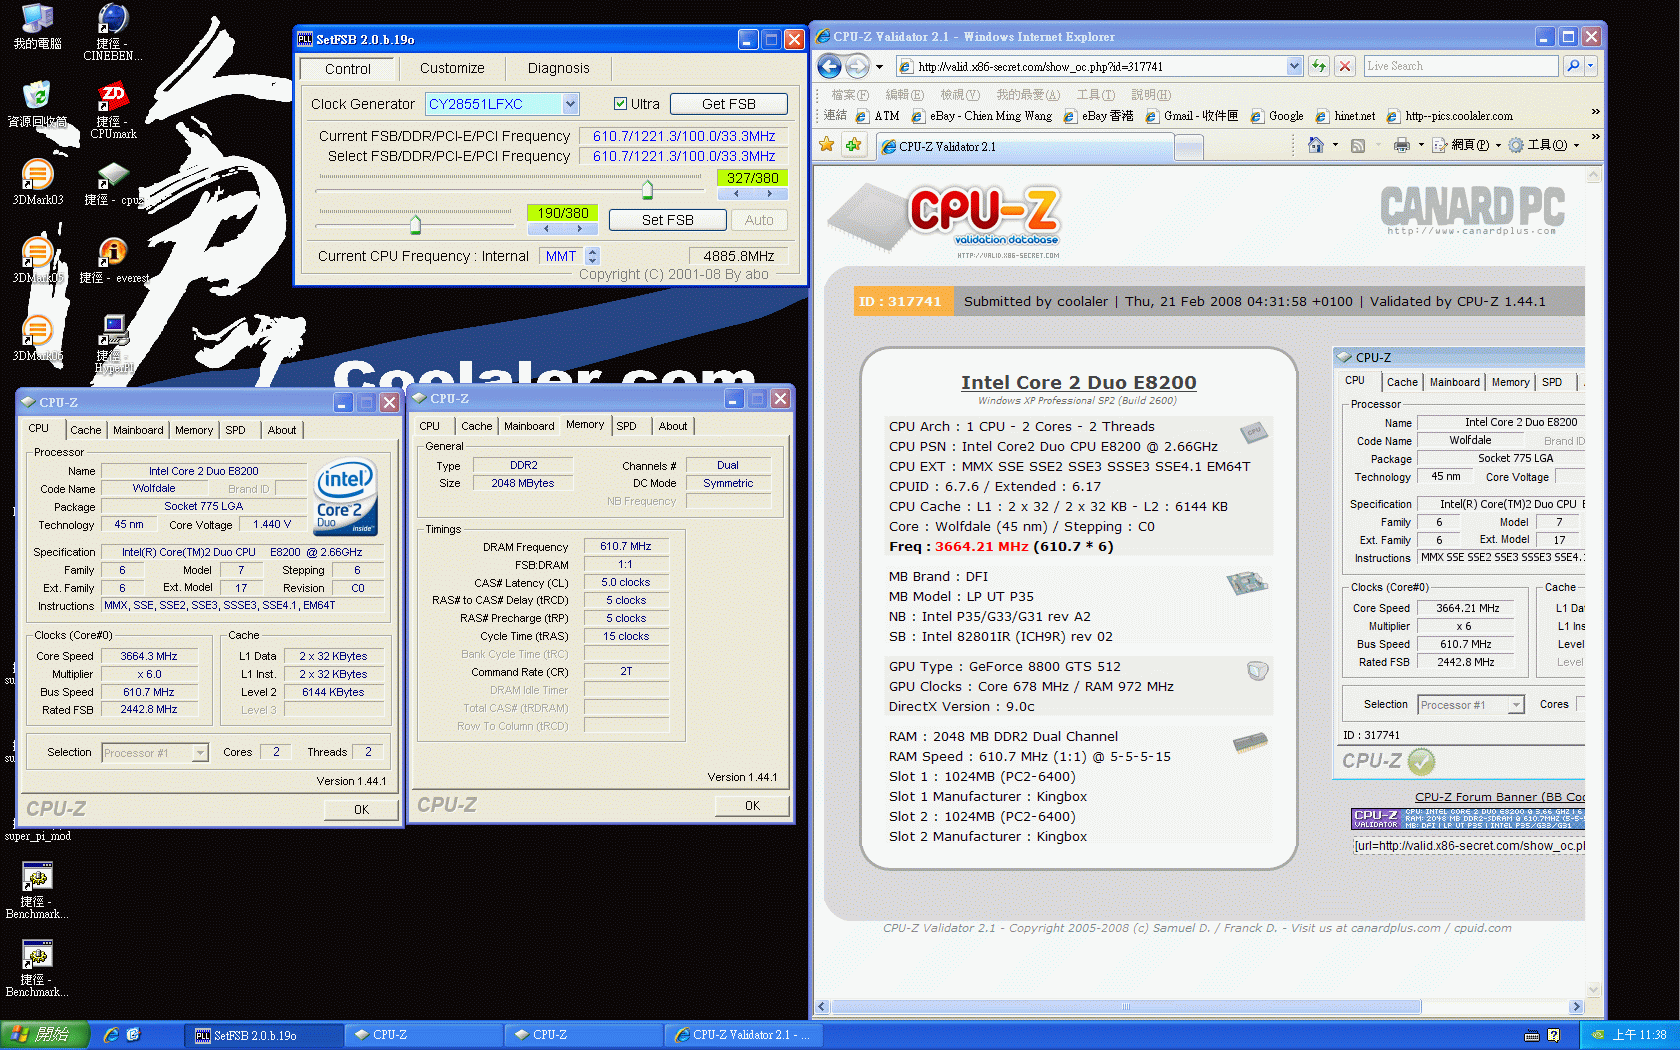Click the CPU-Z validation database logo
The height and width of the screenshot is (1050, 1680).
click(945, 220)
